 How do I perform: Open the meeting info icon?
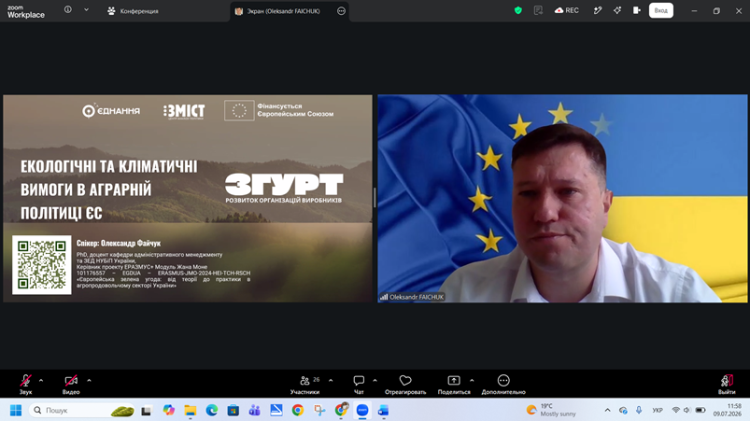[x=68, y=10]
